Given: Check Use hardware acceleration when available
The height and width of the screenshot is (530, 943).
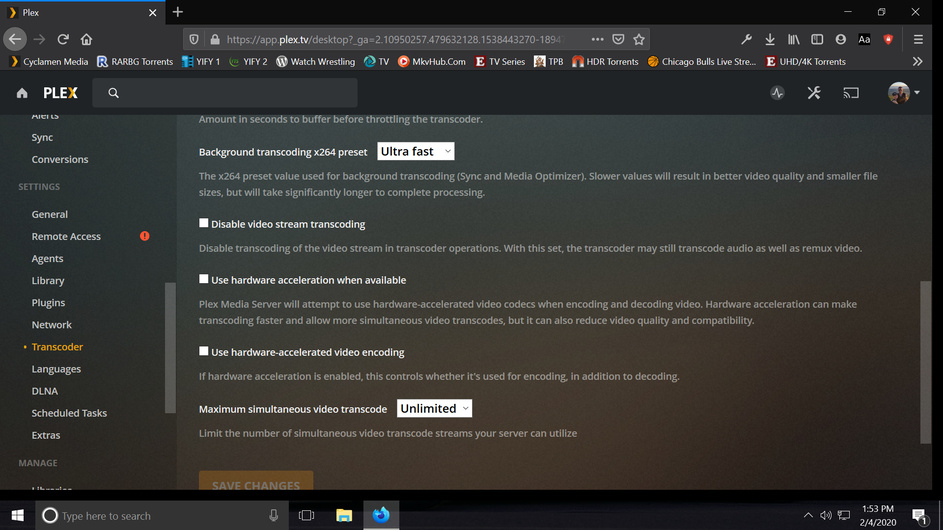Looking at the screenshot, I should 204,279.
